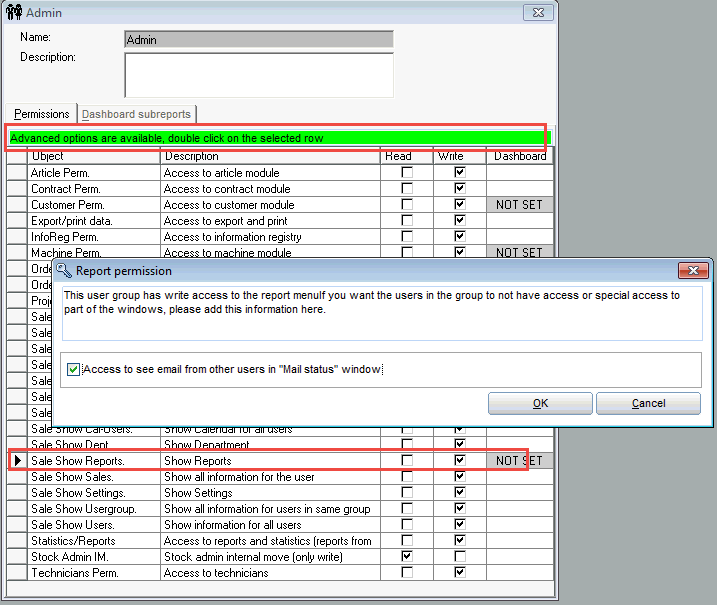Click into the Description text box
717x605 pixels.
[258, 75]
